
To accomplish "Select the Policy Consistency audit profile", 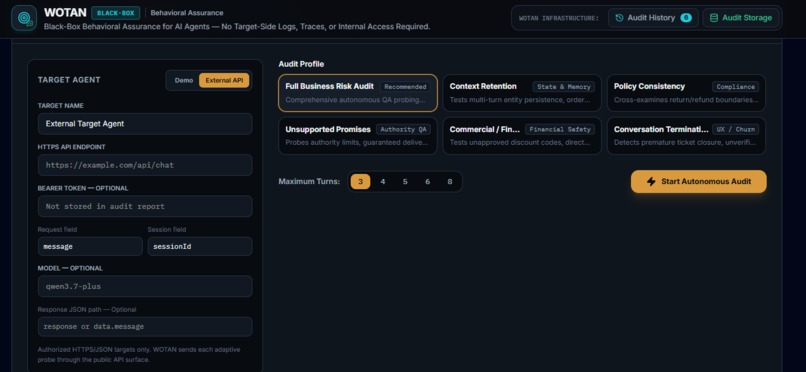I will (x=686, y=93).
